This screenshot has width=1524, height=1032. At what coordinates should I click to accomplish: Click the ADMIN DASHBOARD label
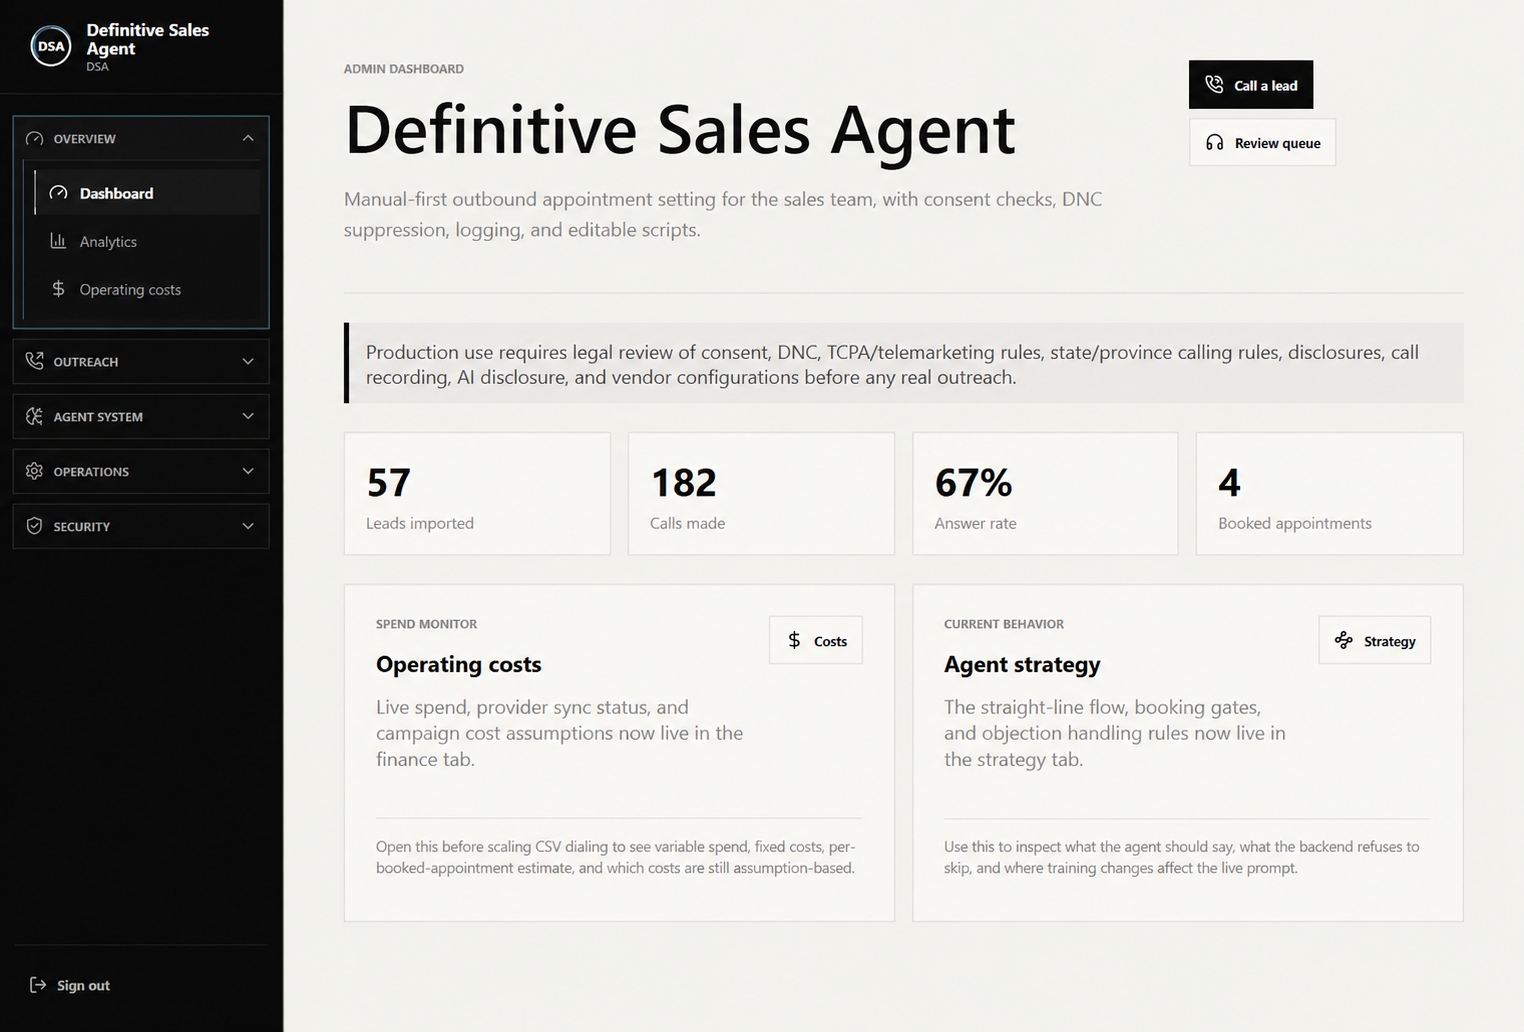coord(404,69)
